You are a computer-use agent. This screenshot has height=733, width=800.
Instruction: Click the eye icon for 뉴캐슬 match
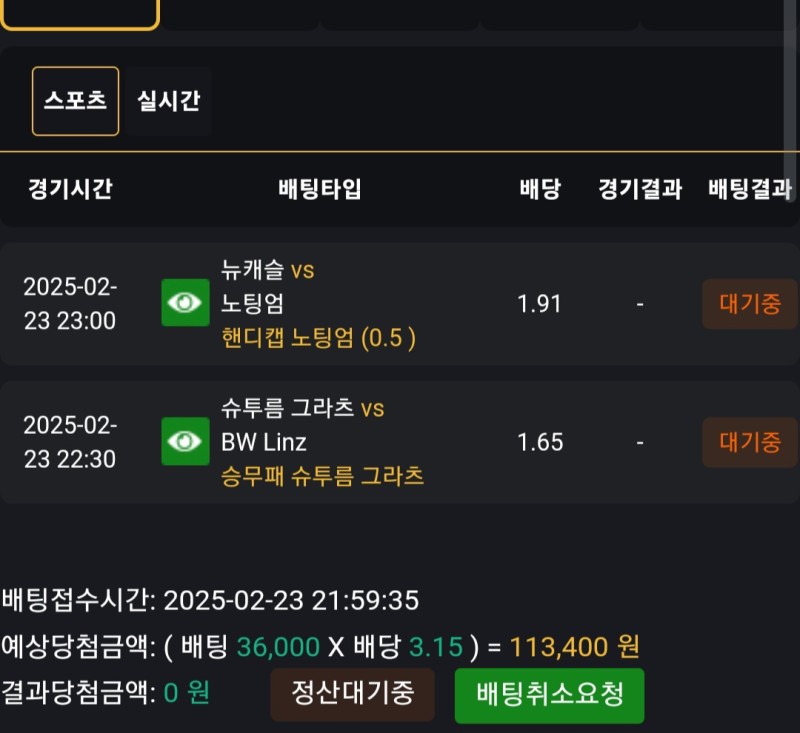coord(185,303)
